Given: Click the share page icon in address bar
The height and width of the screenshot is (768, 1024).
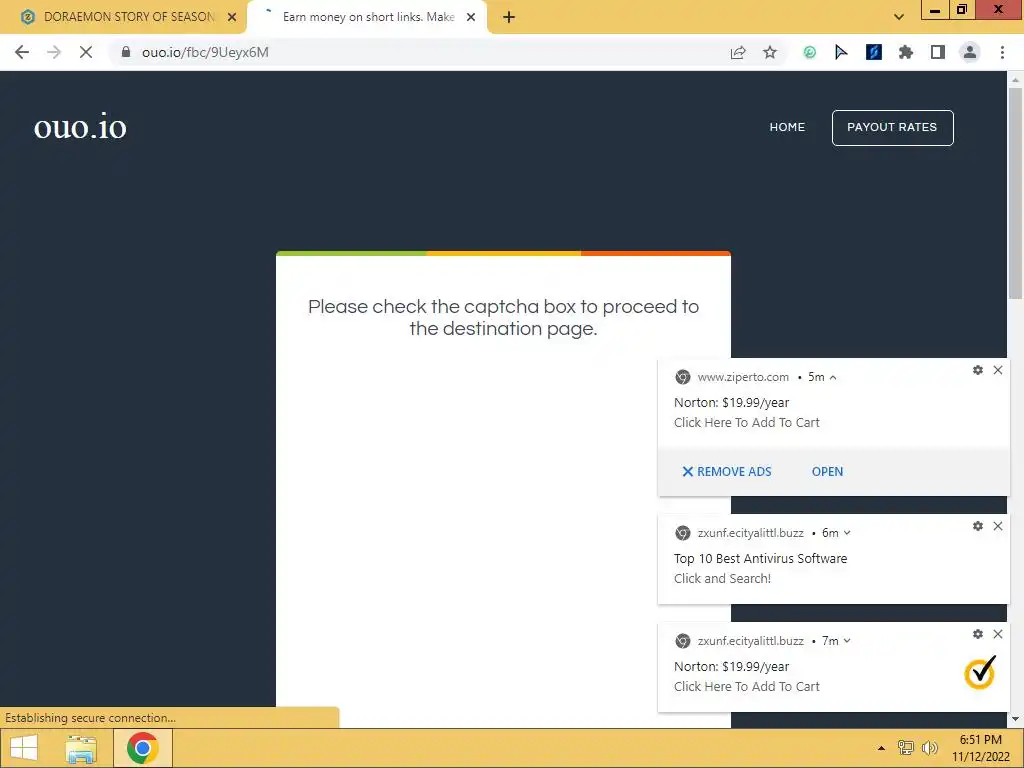Looking at the screenshot, I should (x=738, y=52).
